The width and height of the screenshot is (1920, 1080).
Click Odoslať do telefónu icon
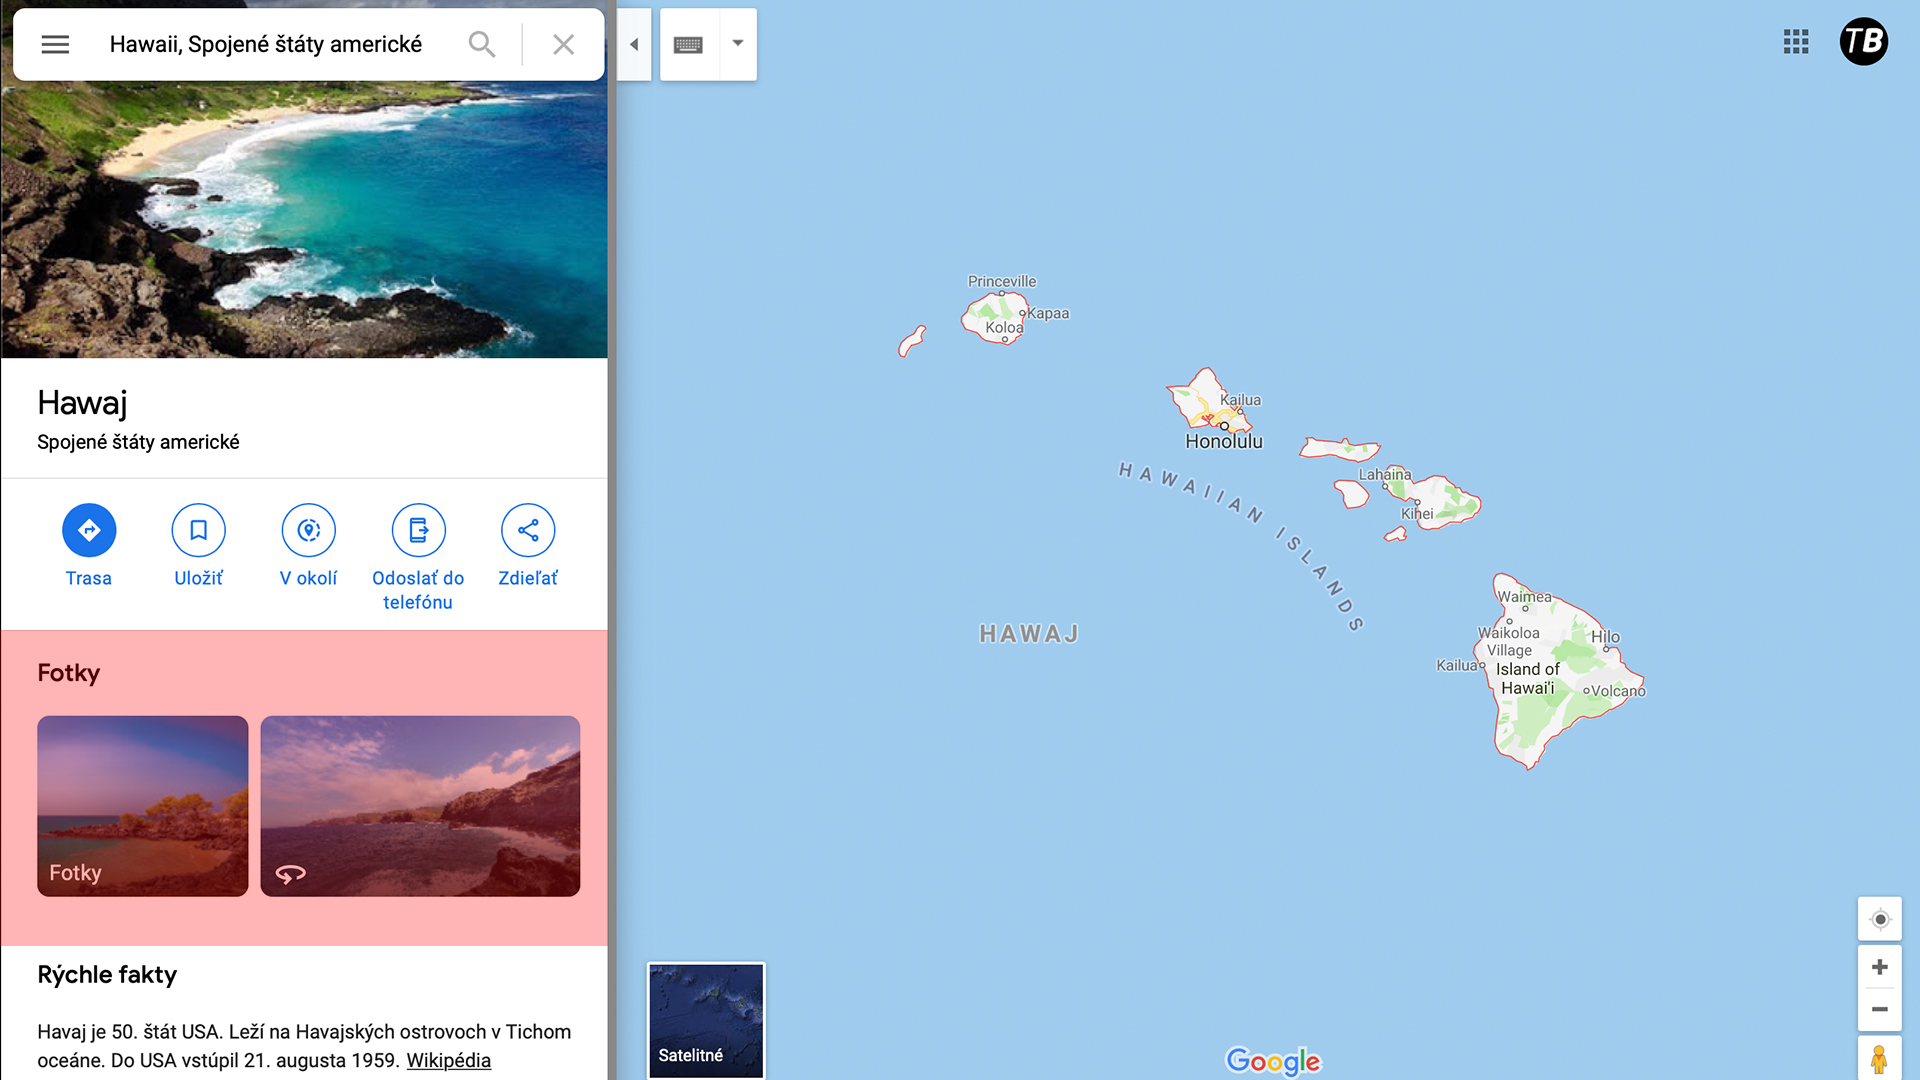[418, 530]
